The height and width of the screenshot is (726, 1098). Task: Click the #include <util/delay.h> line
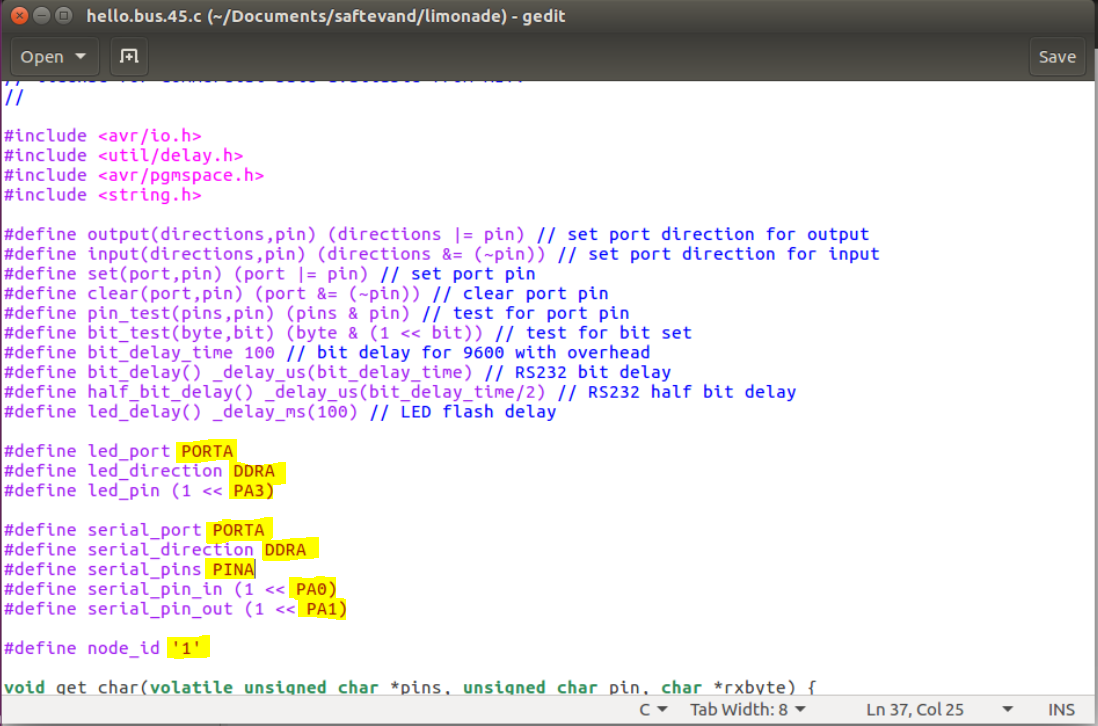[x=124, y=155]
